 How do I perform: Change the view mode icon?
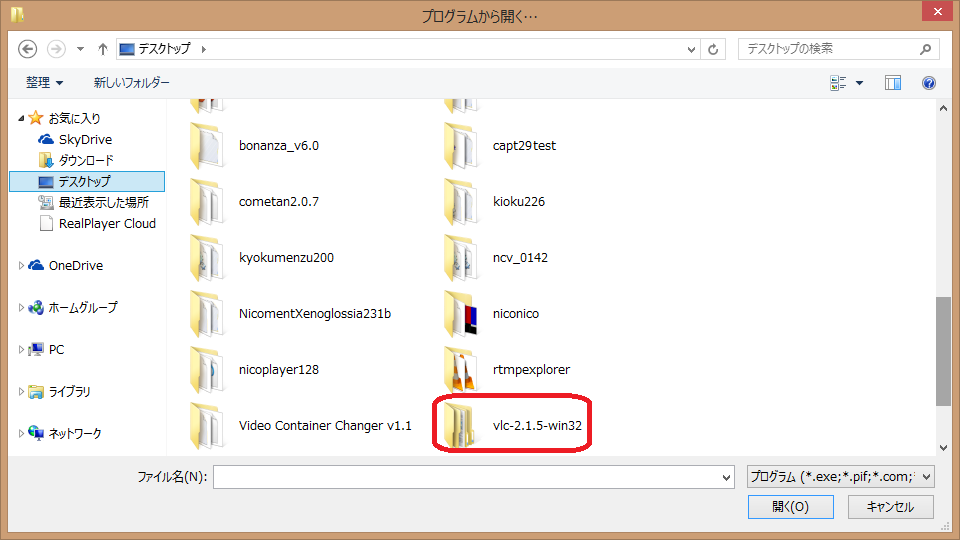838,83
